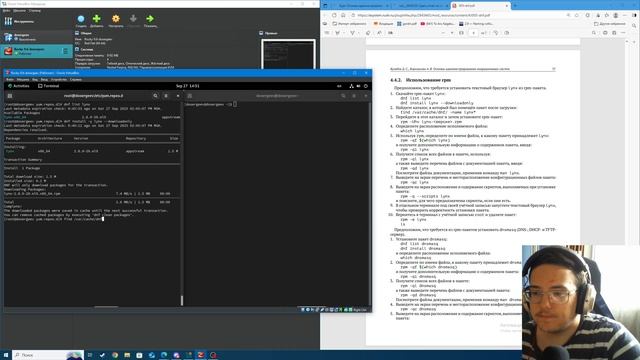Click the browser profile avatar icon
The image size is (640, 360).
(616, 15)
